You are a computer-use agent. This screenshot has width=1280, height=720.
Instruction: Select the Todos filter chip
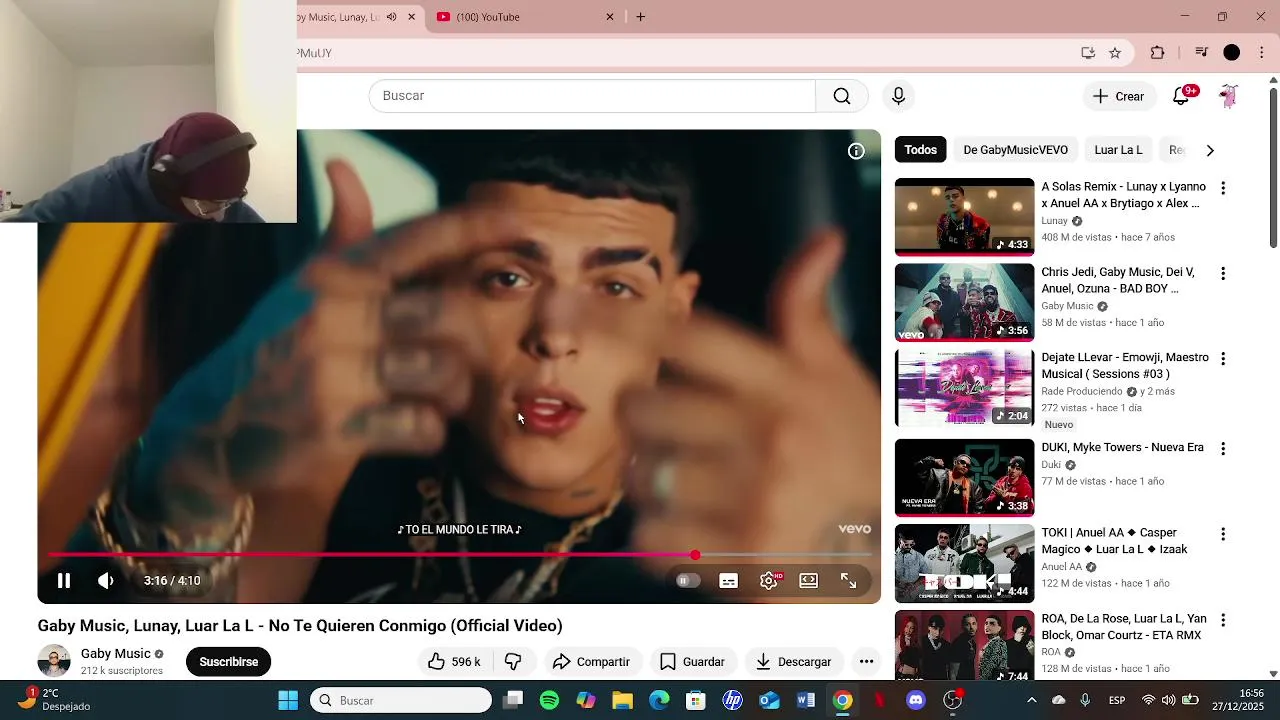[921, 150]
